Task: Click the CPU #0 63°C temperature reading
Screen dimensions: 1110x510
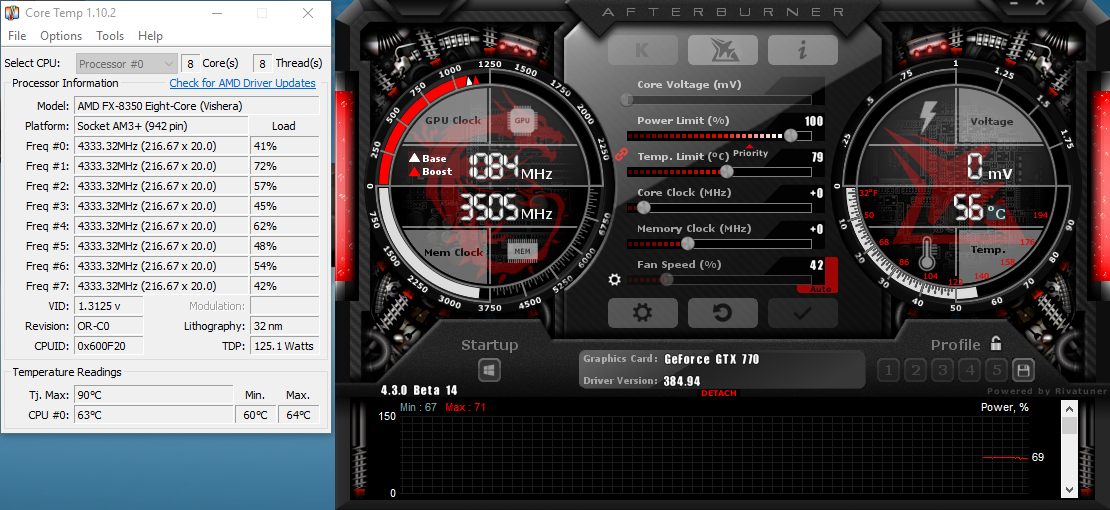Action: tap(154, 414)
